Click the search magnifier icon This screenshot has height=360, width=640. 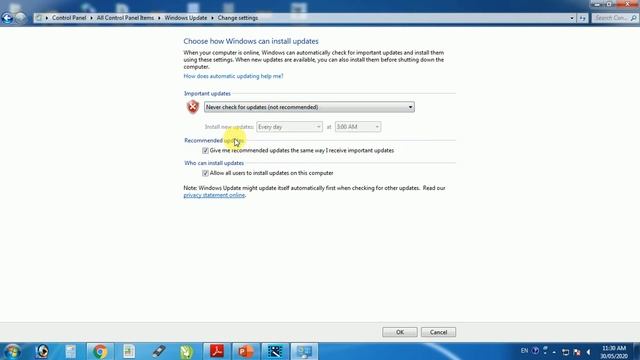pyautogui.click(x=633, y=18)
